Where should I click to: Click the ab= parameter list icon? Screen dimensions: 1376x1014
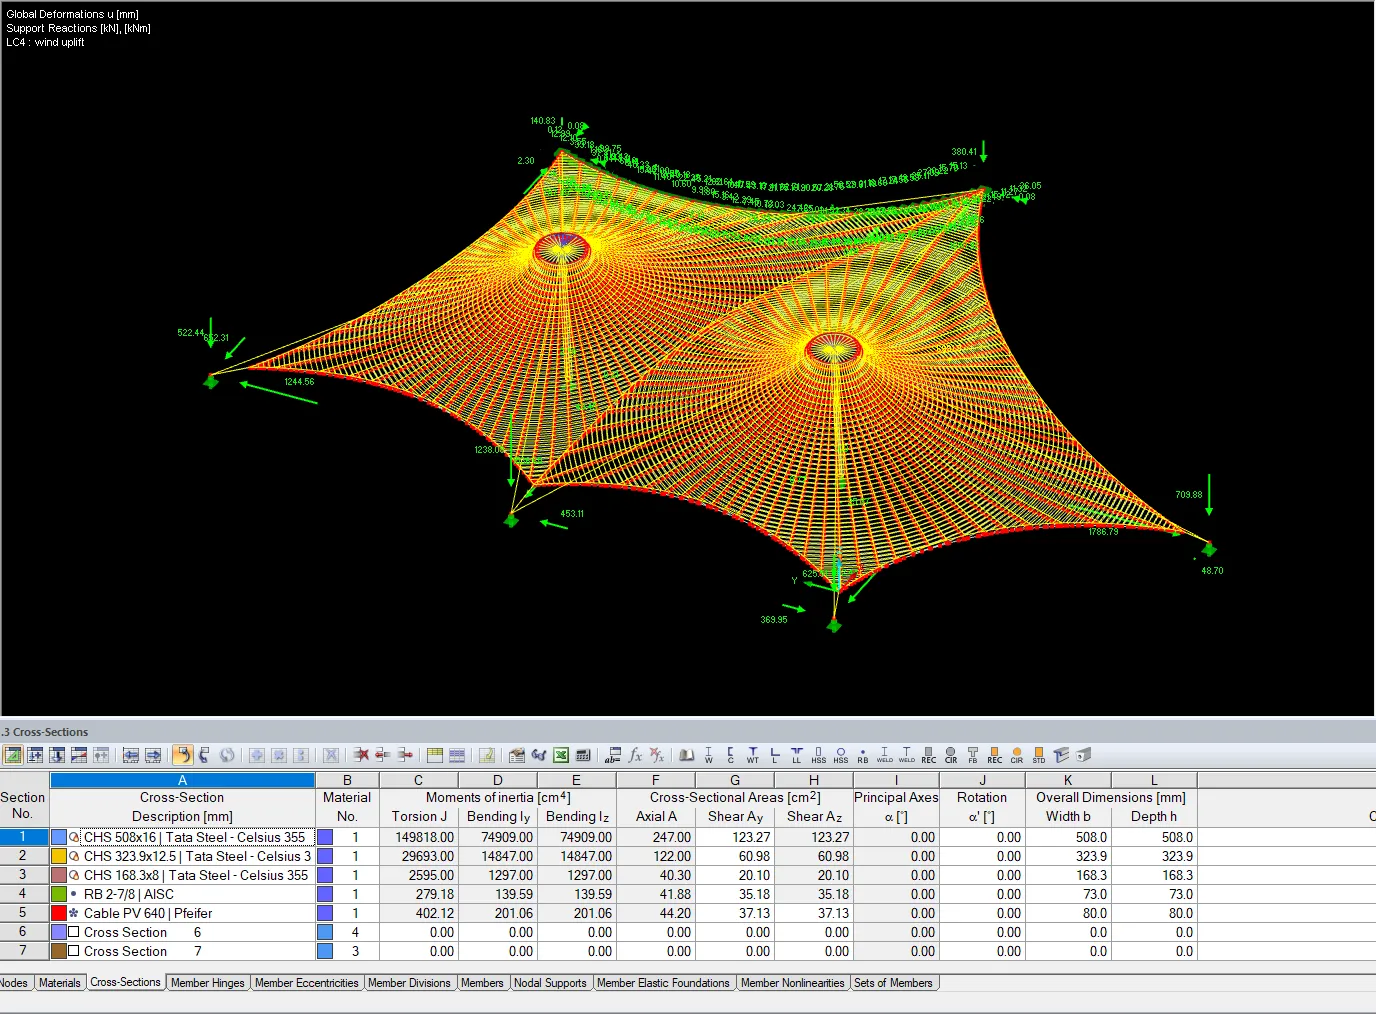point(613,755)
